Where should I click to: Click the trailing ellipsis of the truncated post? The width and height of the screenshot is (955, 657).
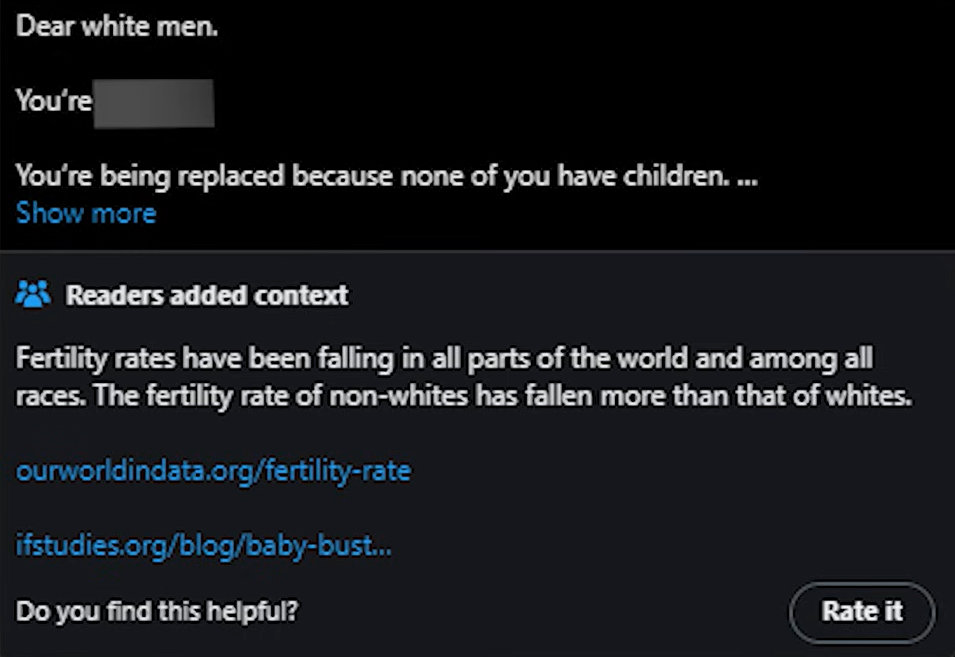(746, 178)
